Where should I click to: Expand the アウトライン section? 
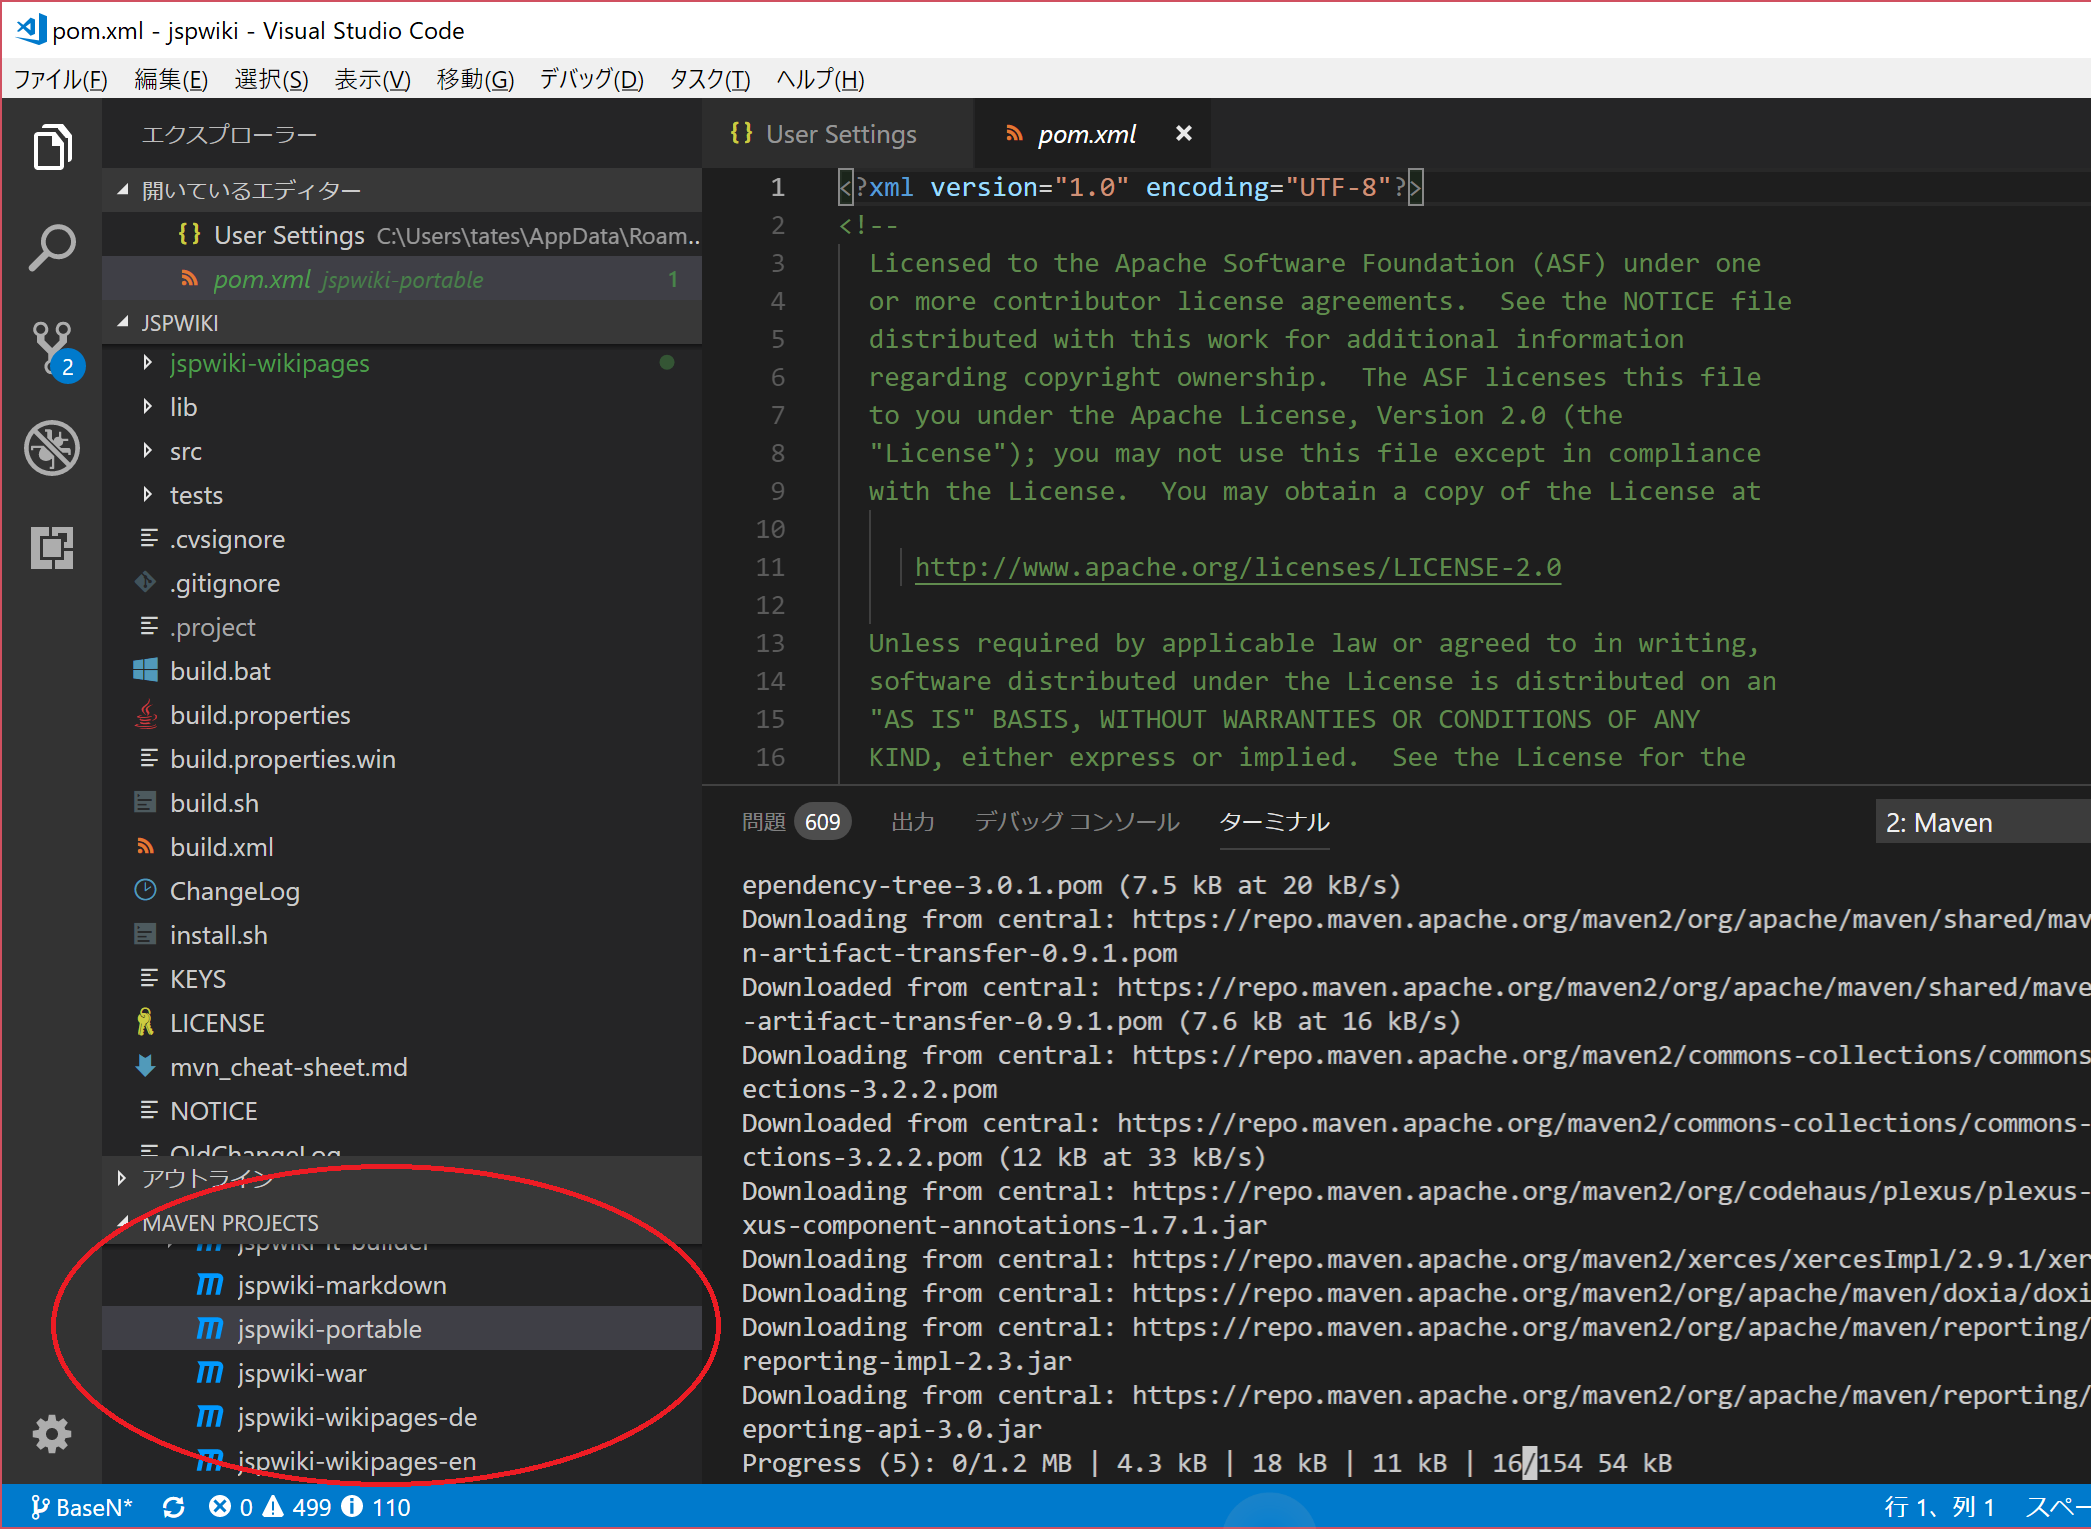(x=402, y=1178)
